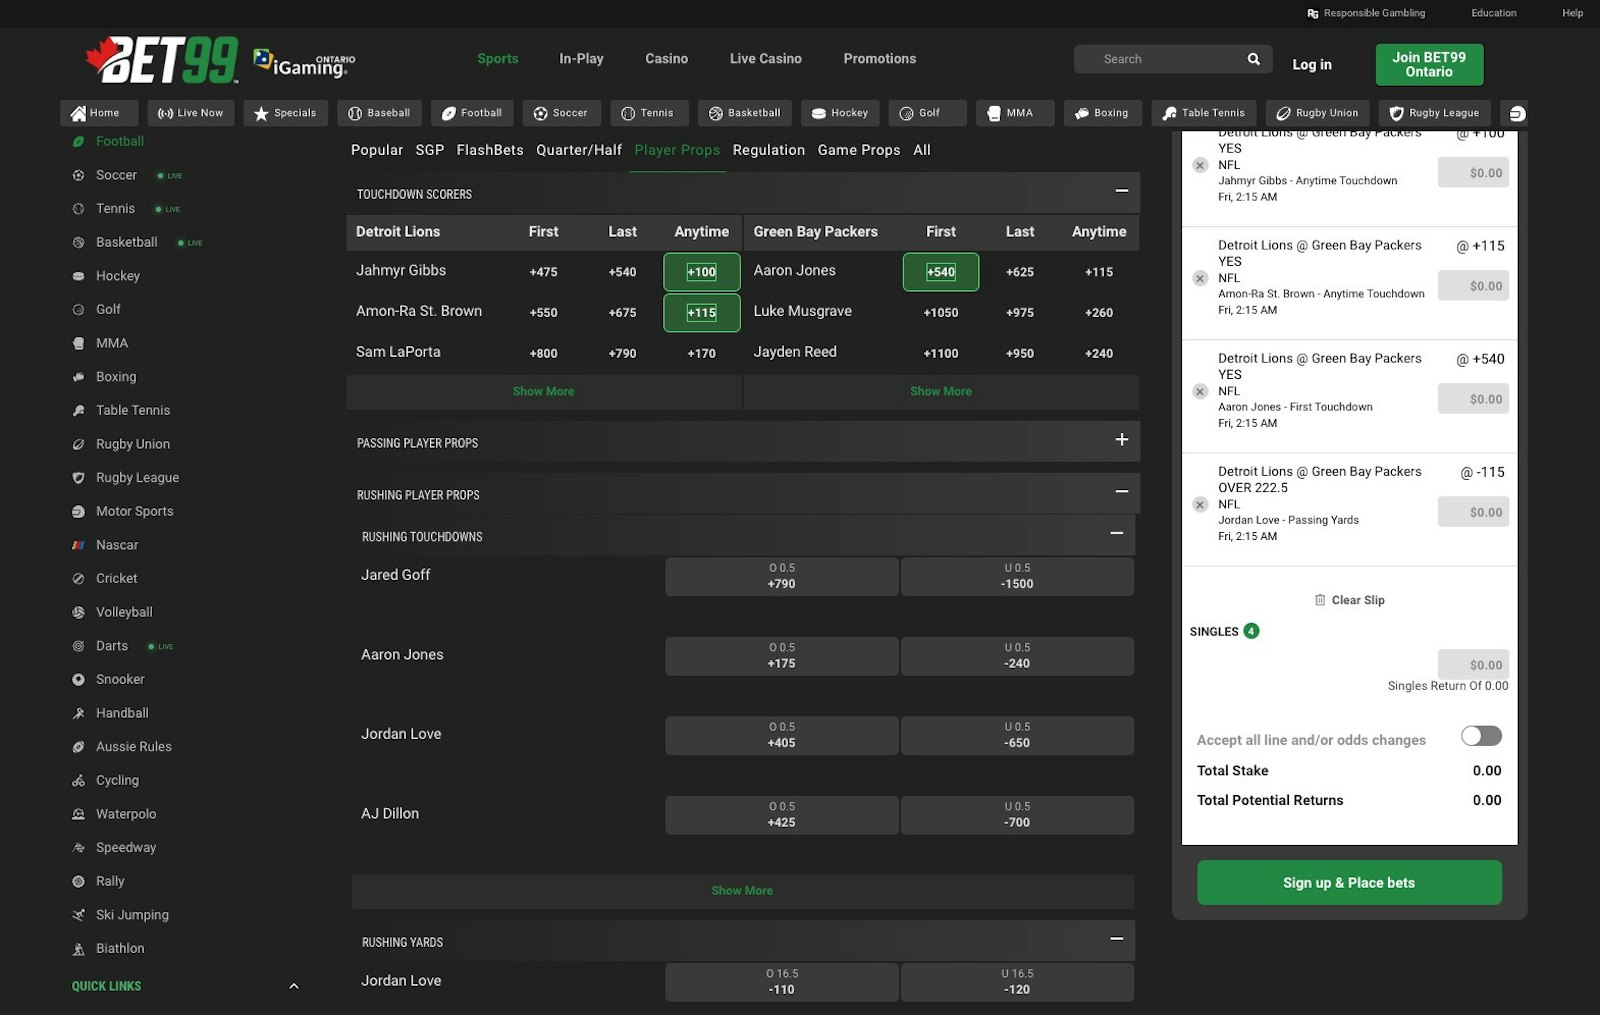Image resolution: width=1600 pixels, height=1015 pixels.
Task: Expand the Passing Player Props section
Action: click(x=1121, y=440)
